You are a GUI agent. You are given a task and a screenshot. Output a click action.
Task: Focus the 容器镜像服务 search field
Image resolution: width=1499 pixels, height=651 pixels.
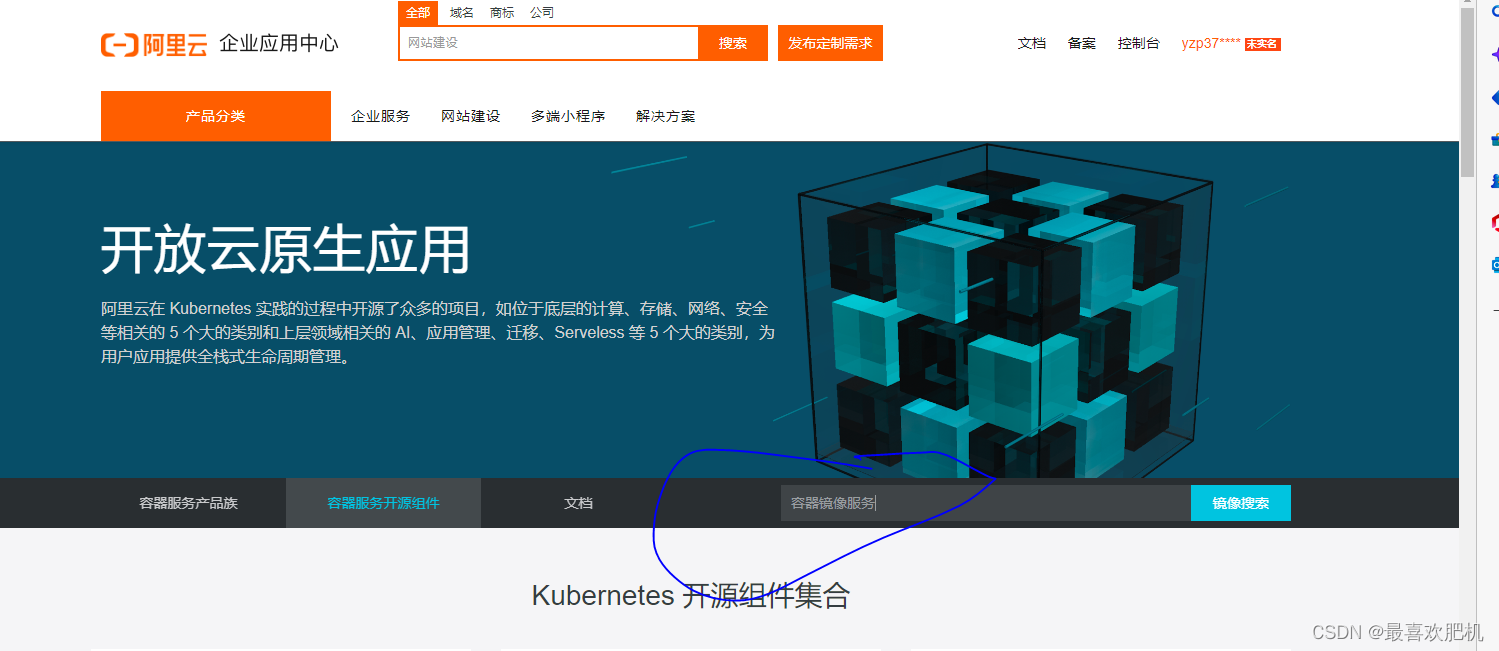pos(986,503)
